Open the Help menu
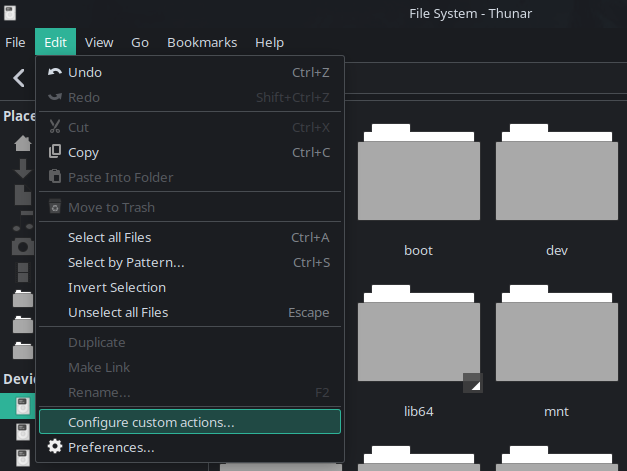The height and width of the screenshot is (471, 627). tap(270, 42)
